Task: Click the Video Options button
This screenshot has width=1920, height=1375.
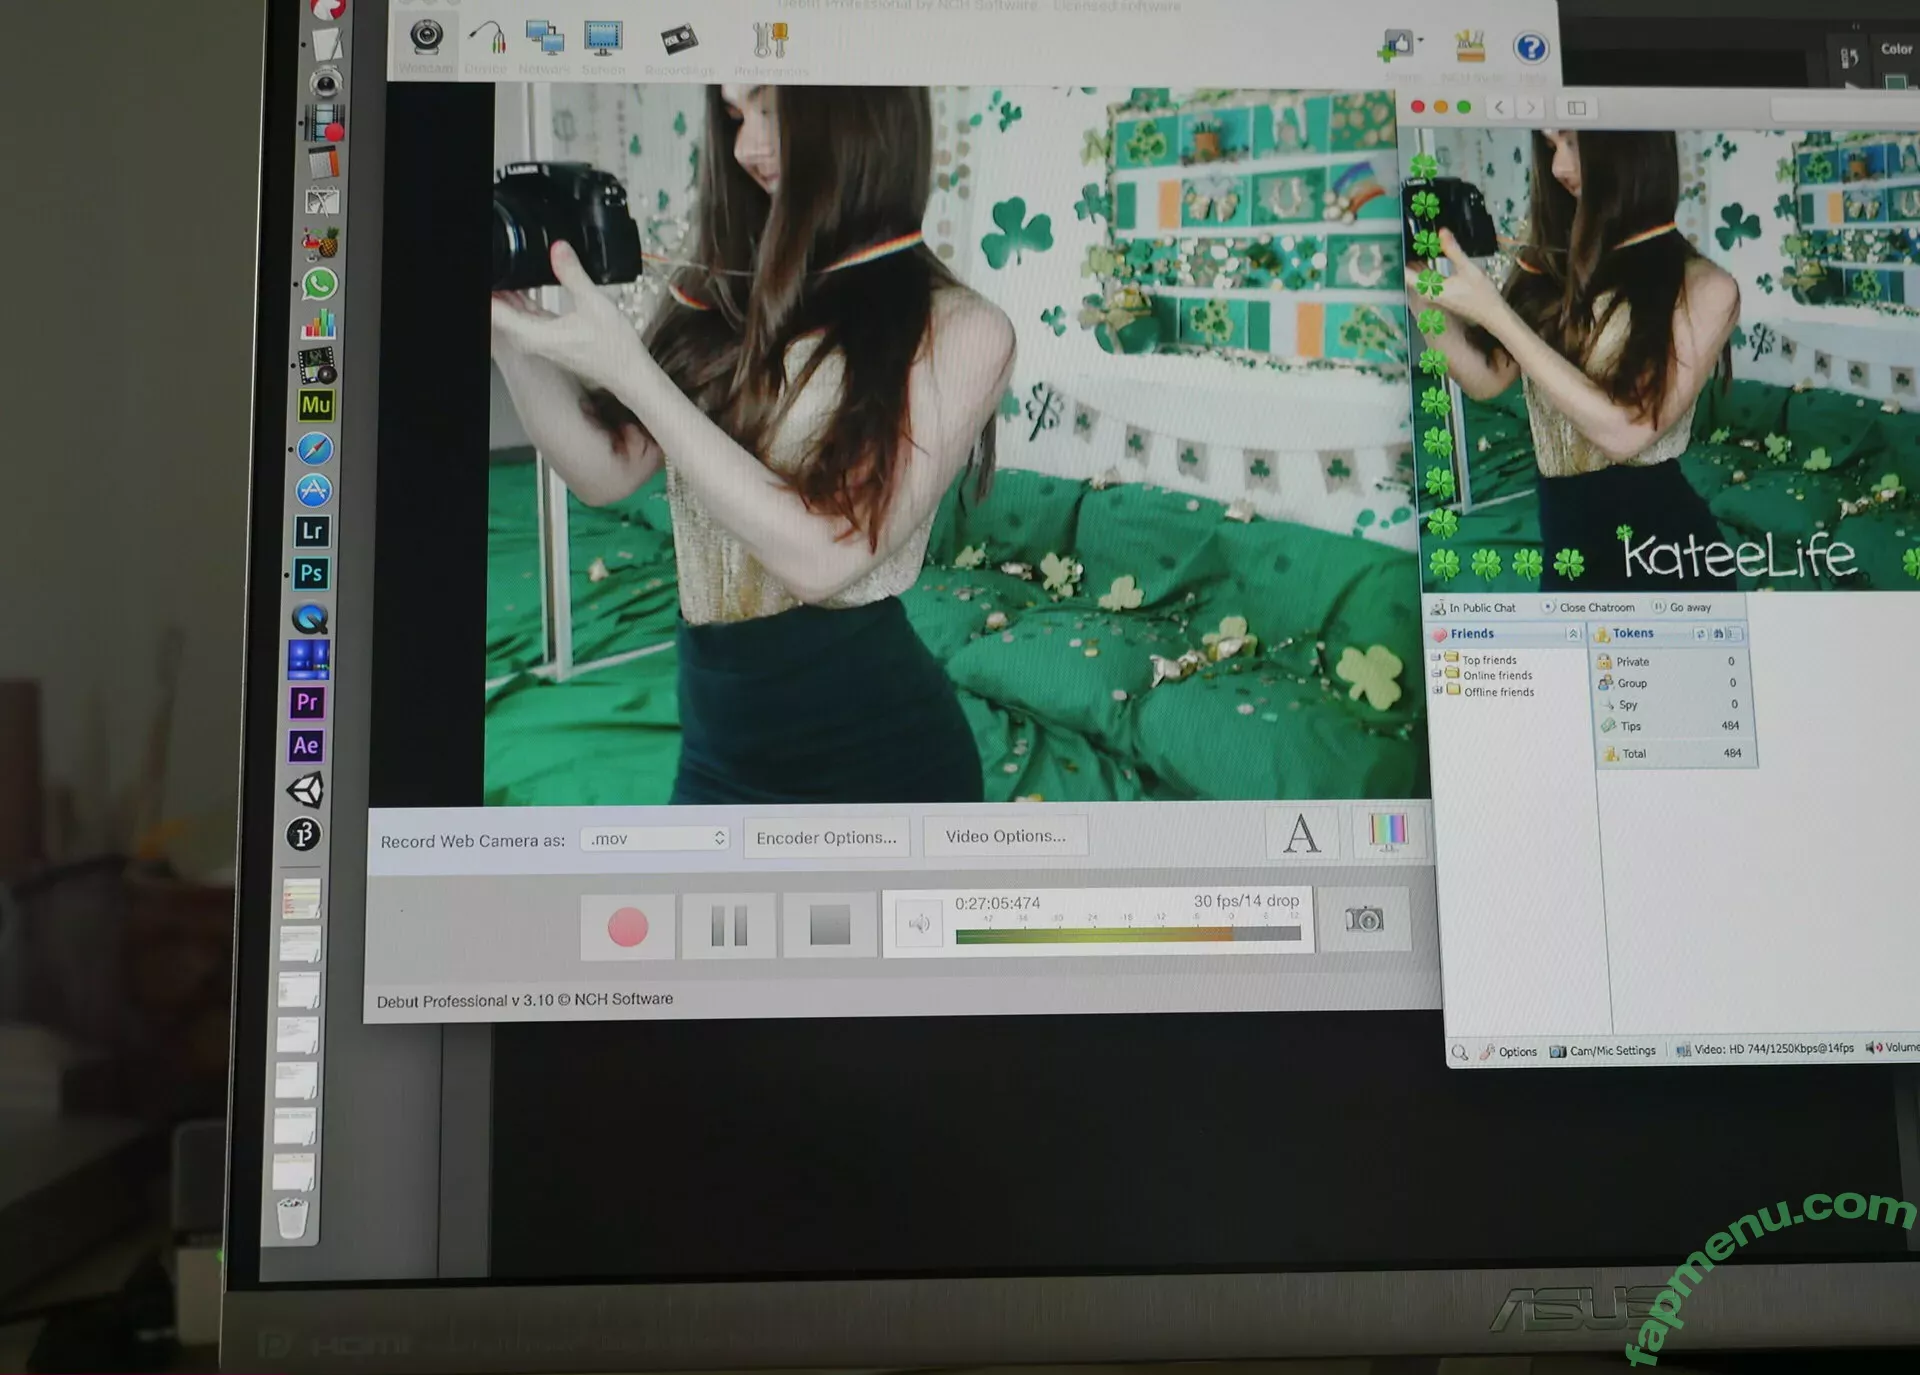Action: (1005, 836)
